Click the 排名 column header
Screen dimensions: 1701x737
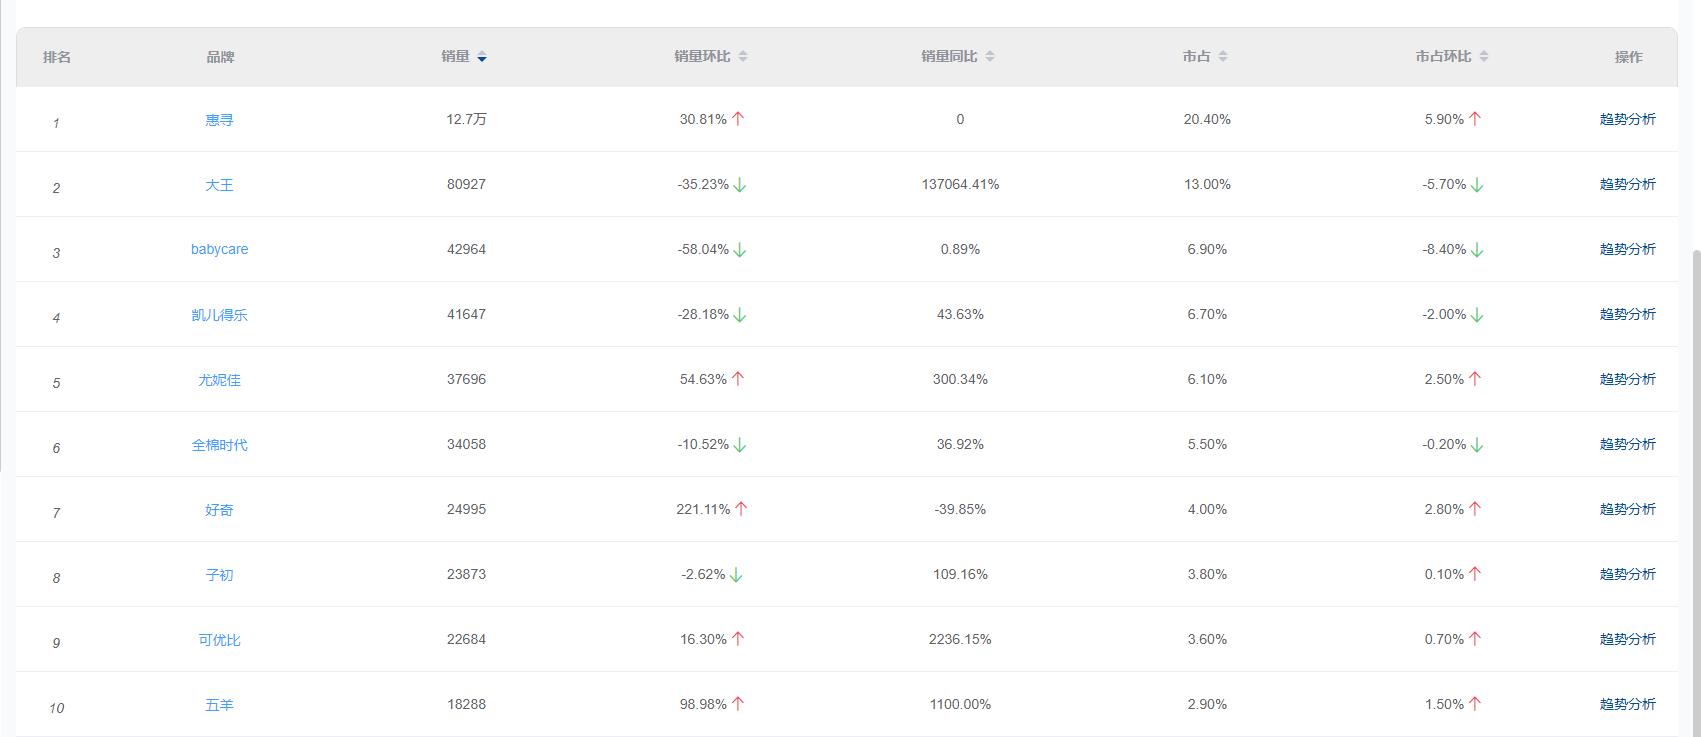(57, 57)
